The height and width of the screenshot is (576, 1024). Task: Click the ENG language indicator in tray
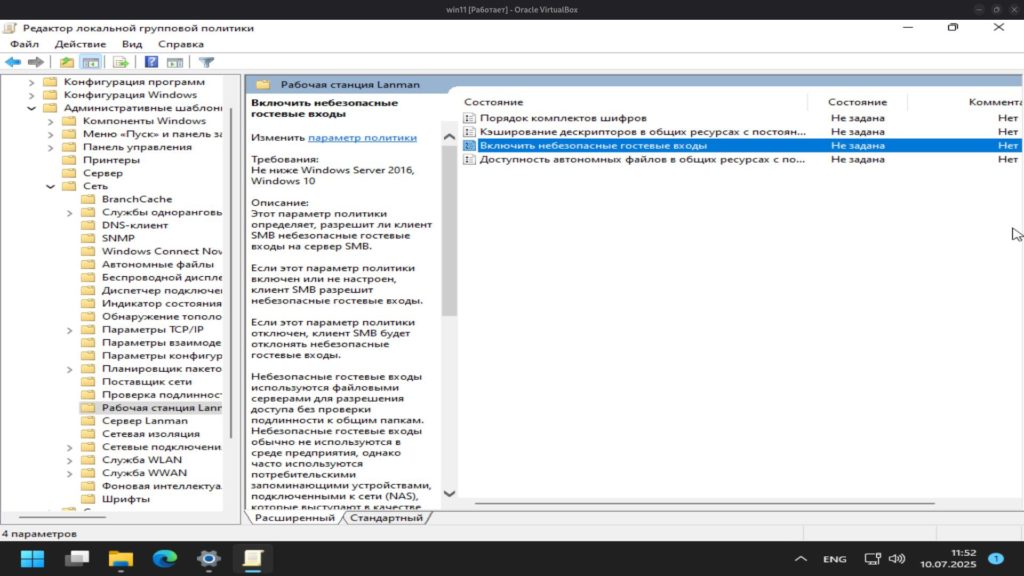[834, 559]
